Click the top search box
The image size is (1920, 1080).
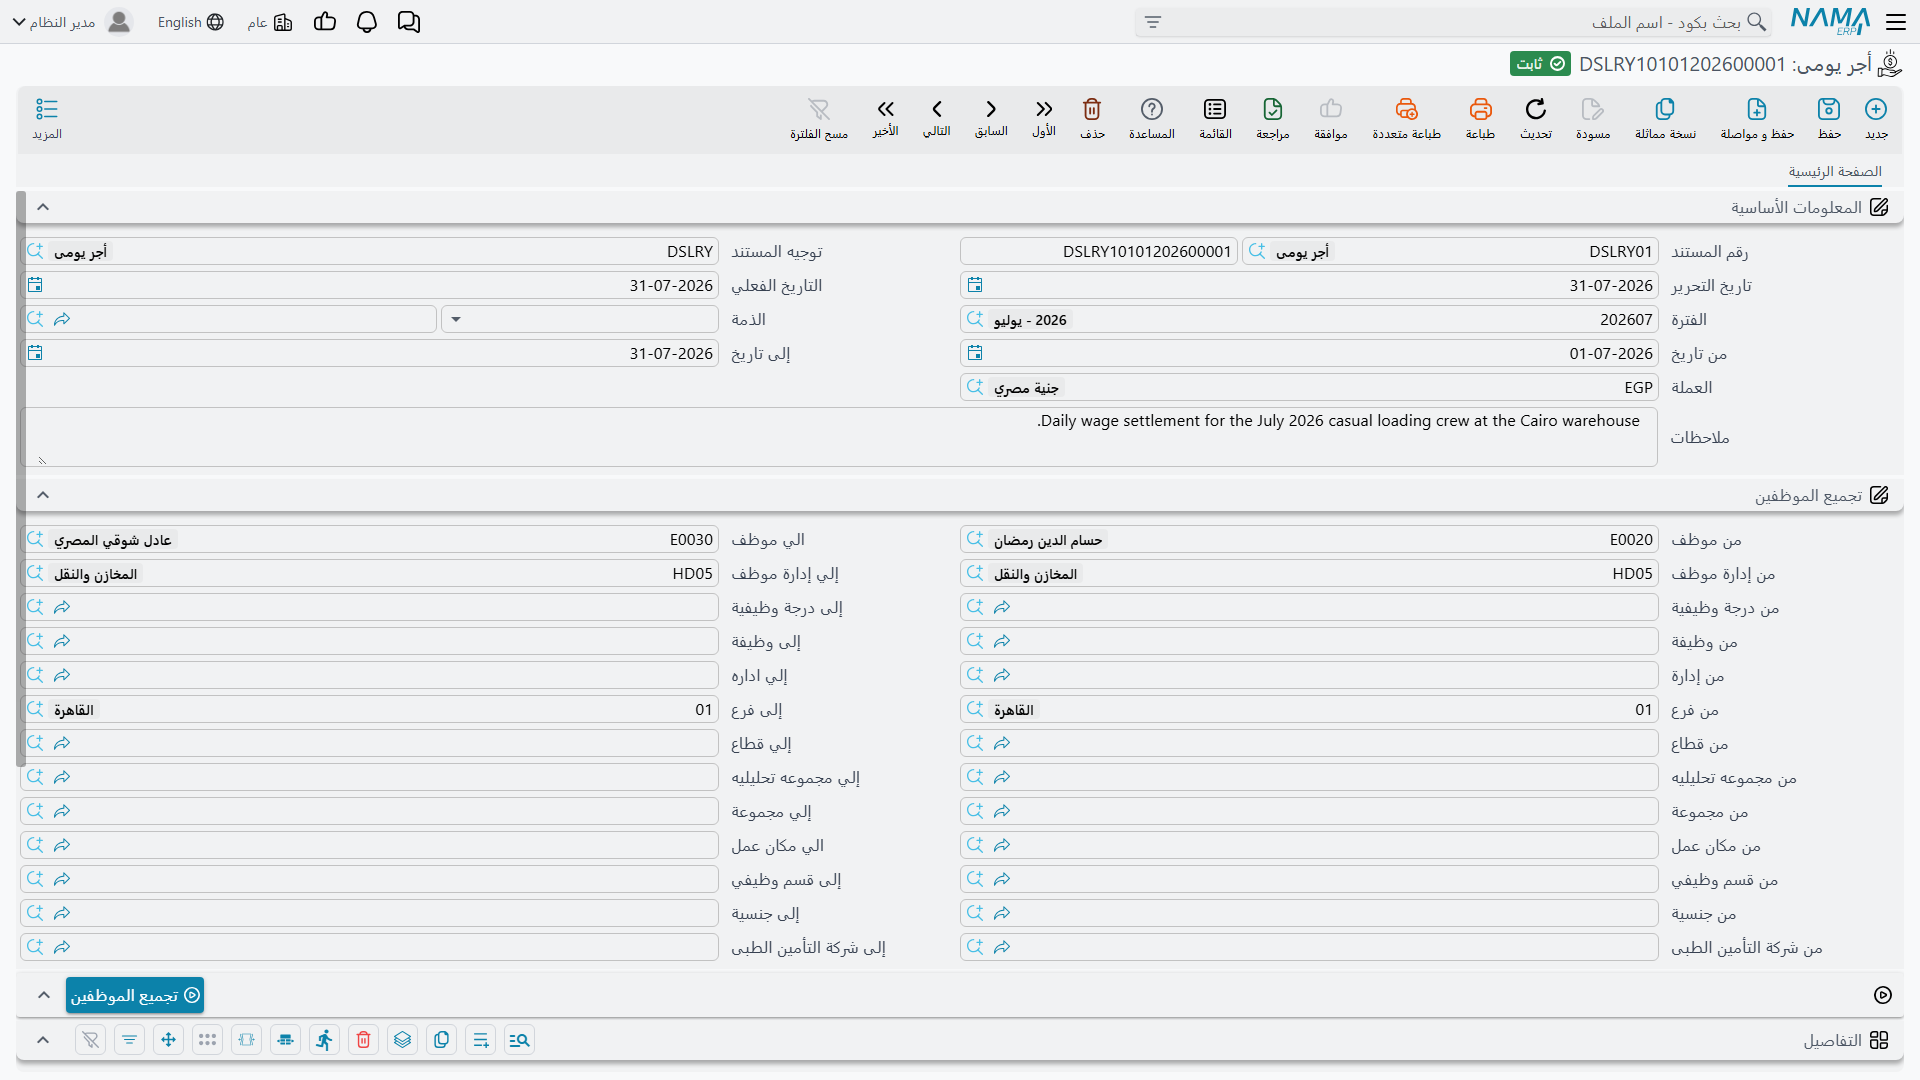pos(1453,22)
